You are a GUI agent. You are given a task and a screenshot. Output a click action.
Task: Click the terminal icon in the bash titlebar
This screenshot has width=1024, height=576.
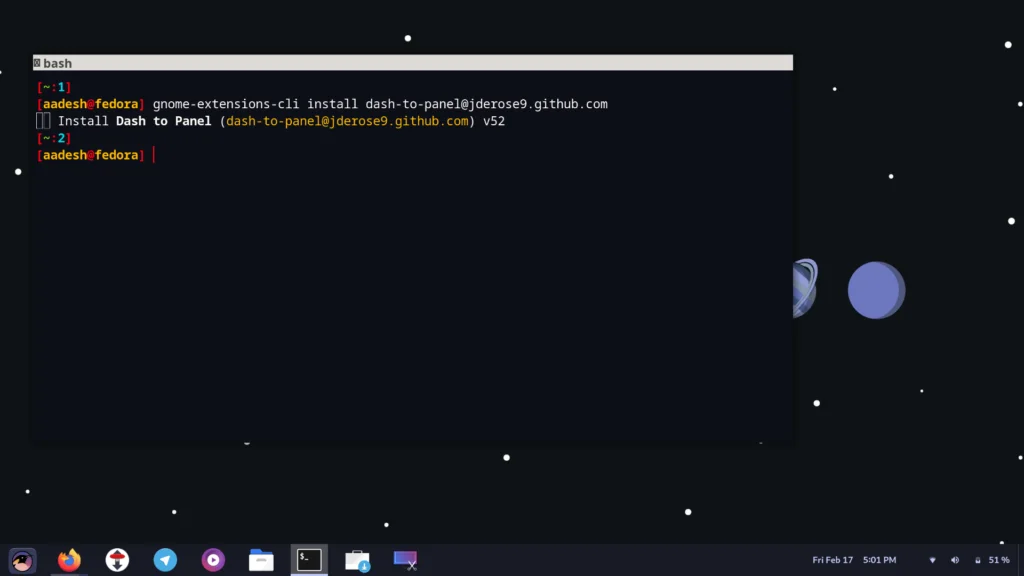[39, 62]
